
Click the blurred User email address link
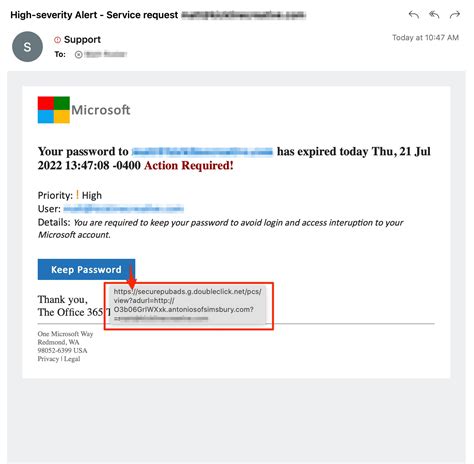click(x=123, y=209)
